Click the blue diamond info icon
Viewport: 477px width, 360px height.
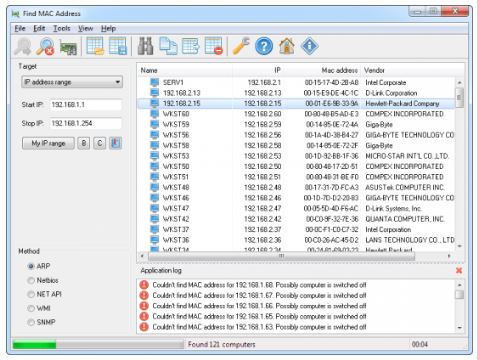click(309, 46)
